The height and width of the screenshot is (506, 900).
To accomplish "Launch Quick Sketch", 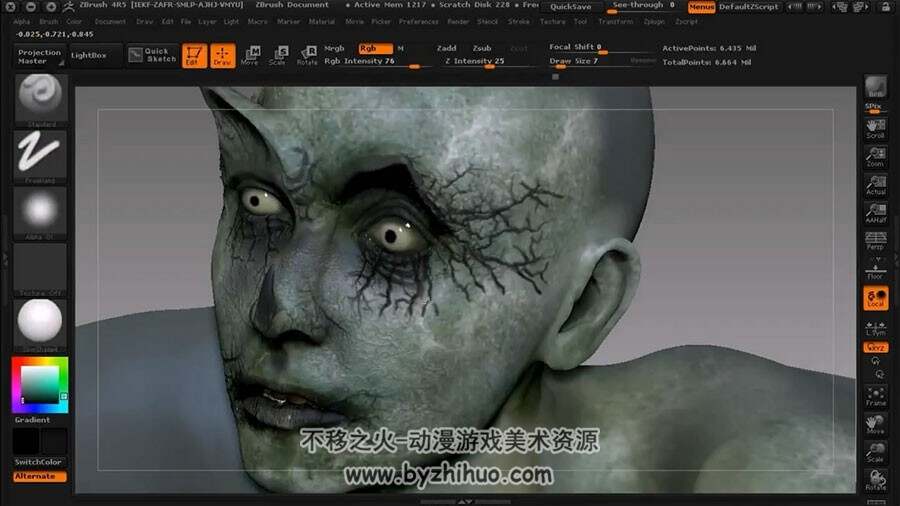I will click(x=153, y=55).
